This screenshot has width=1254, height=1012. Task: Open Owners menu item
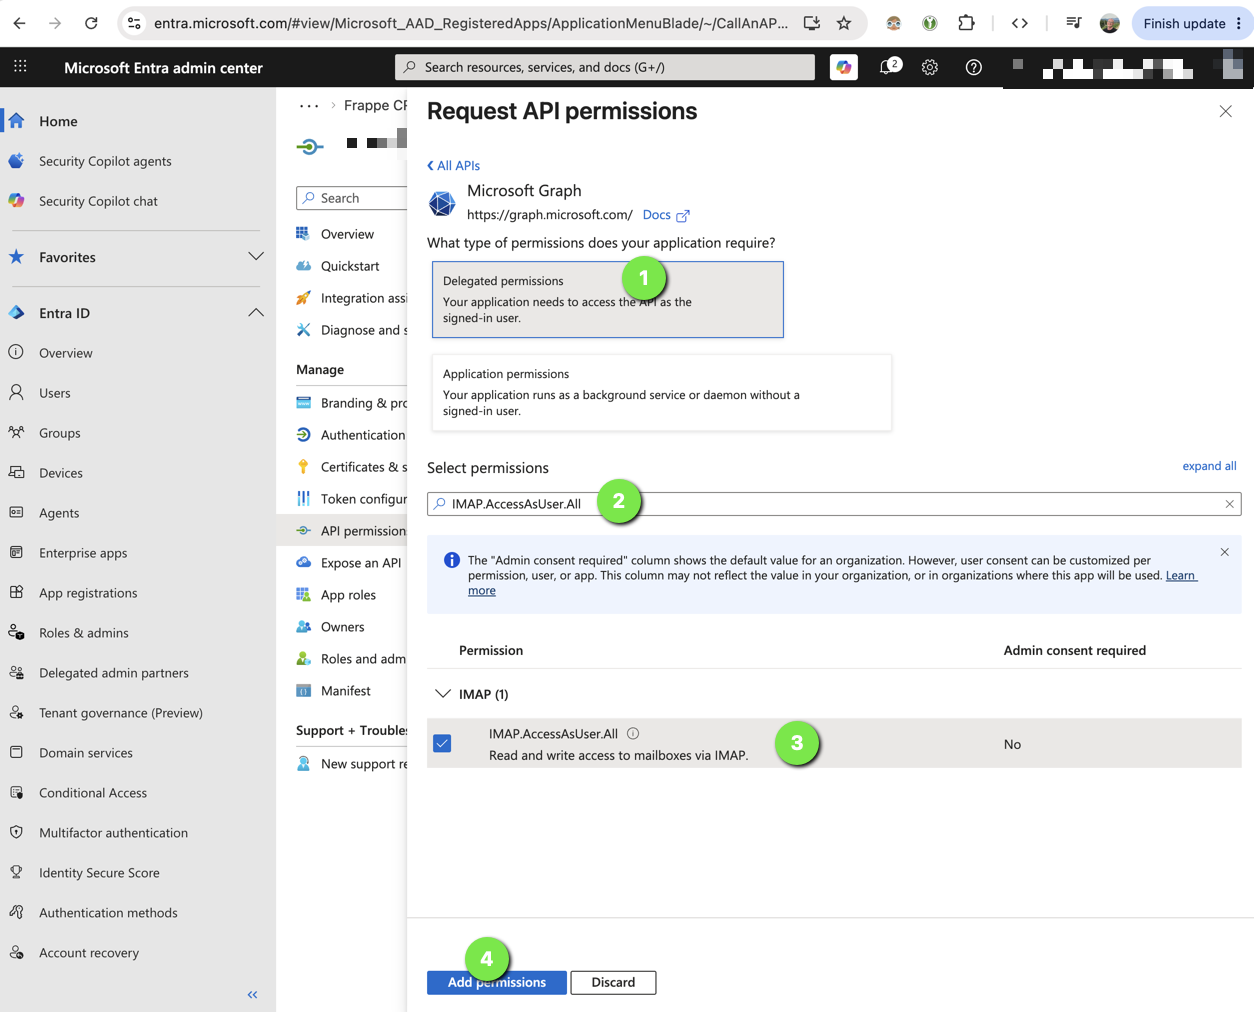[x=342, y=627]
